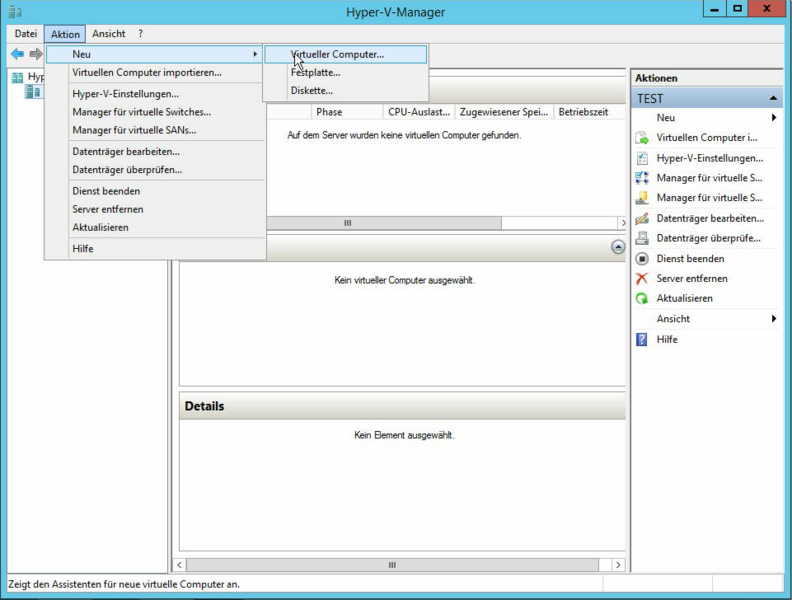This screenshot has height=600, width=792.
Task: Click the green Aktualisieren refresh icon
Action: 642,298
